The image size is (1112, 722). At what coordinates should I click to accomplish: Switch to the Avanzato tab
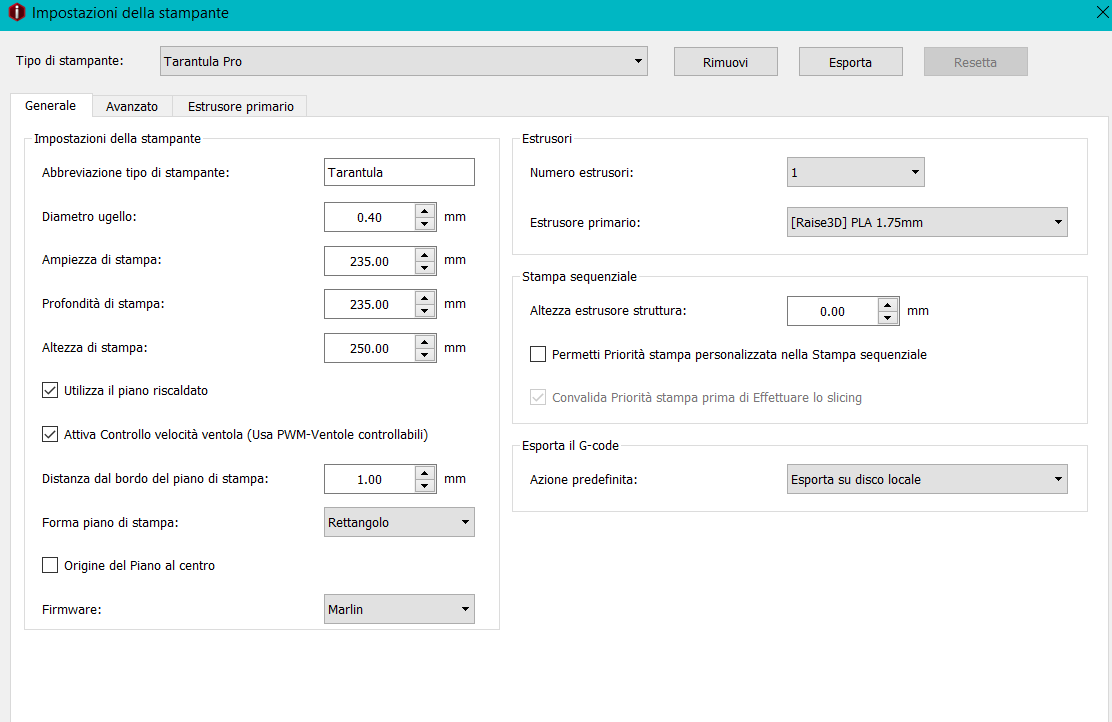point(132,106)
